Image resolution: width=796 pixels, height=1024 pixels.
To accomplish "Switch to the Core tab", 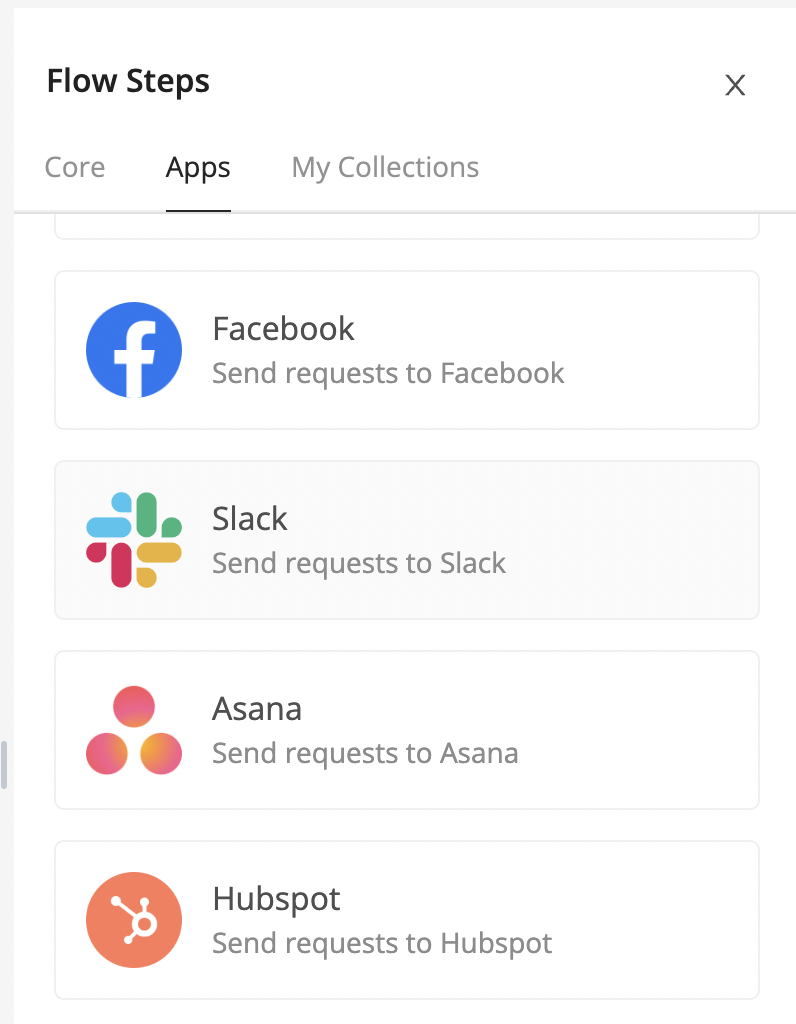I will tap(75, 168).
